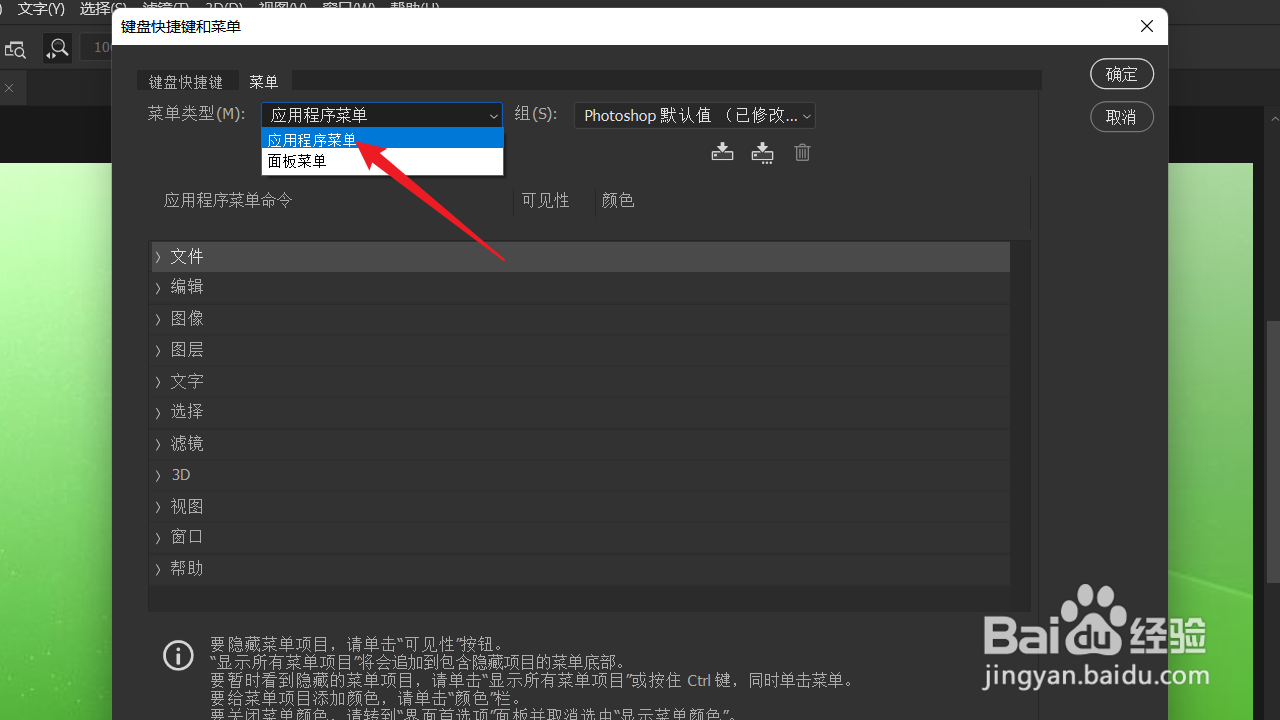The width and height of the screenshot is (1280, 720).
Task: Open the 选择(S) menu in the menu bar
Action: click(x=100, y=9)
